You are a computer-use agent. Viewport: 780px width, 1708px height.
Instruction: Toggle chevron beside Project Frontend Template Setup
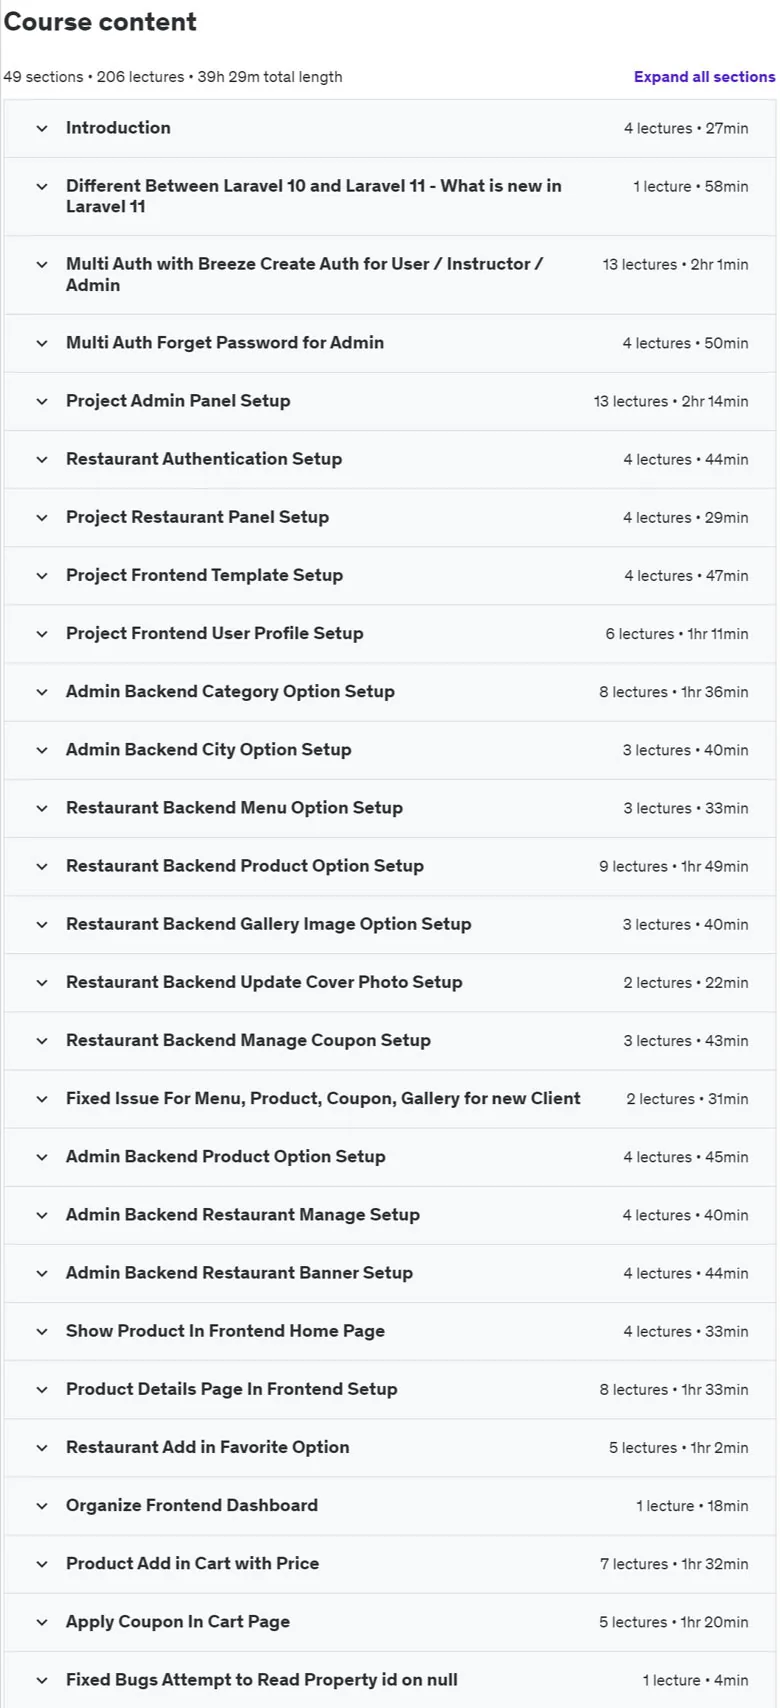42,575
